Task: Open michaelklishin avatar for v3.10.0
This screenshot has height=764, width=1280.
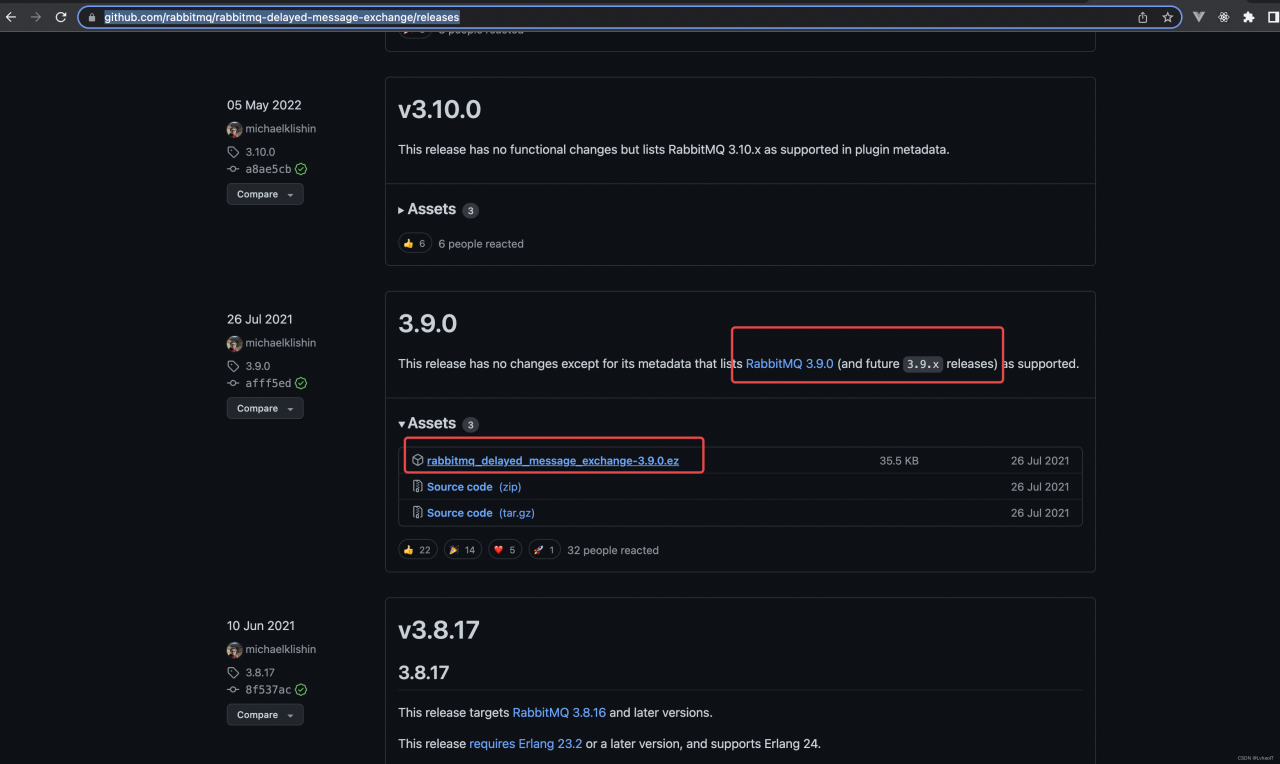Action: 234,129
